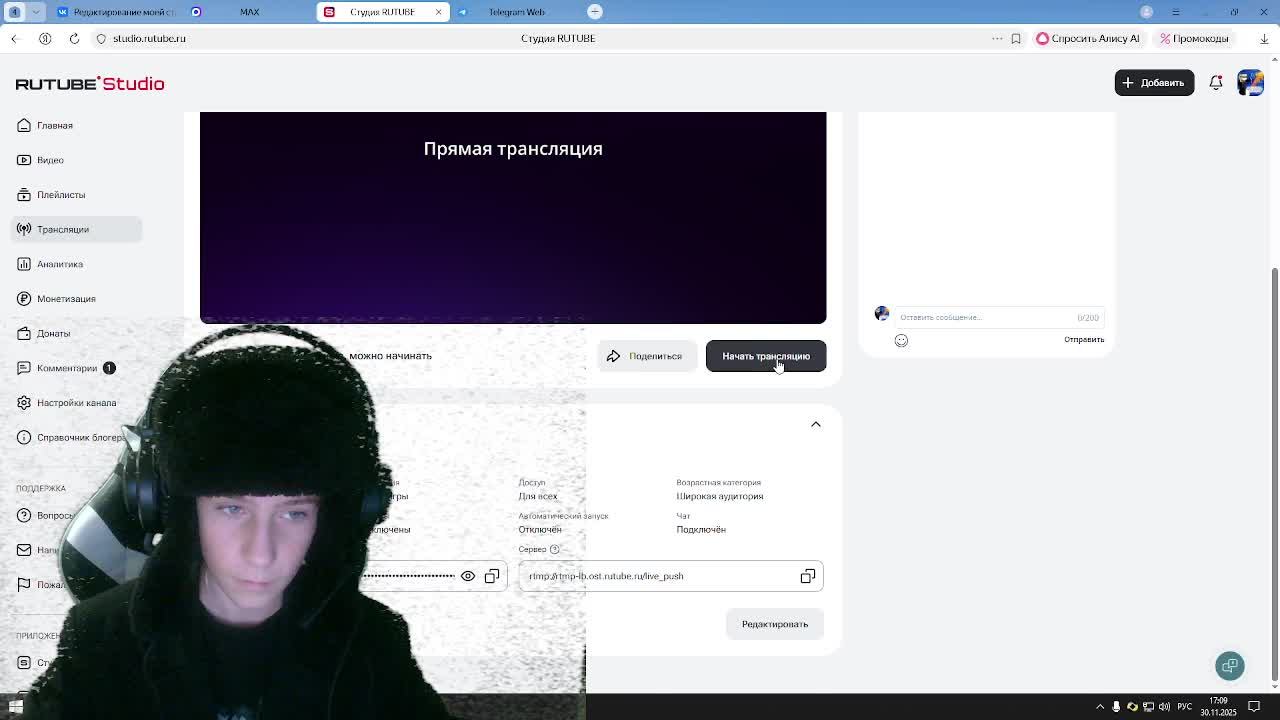1280x720 pixels.
Task: Reload the studio.rutube.ru page
Action: click(74, 38)
